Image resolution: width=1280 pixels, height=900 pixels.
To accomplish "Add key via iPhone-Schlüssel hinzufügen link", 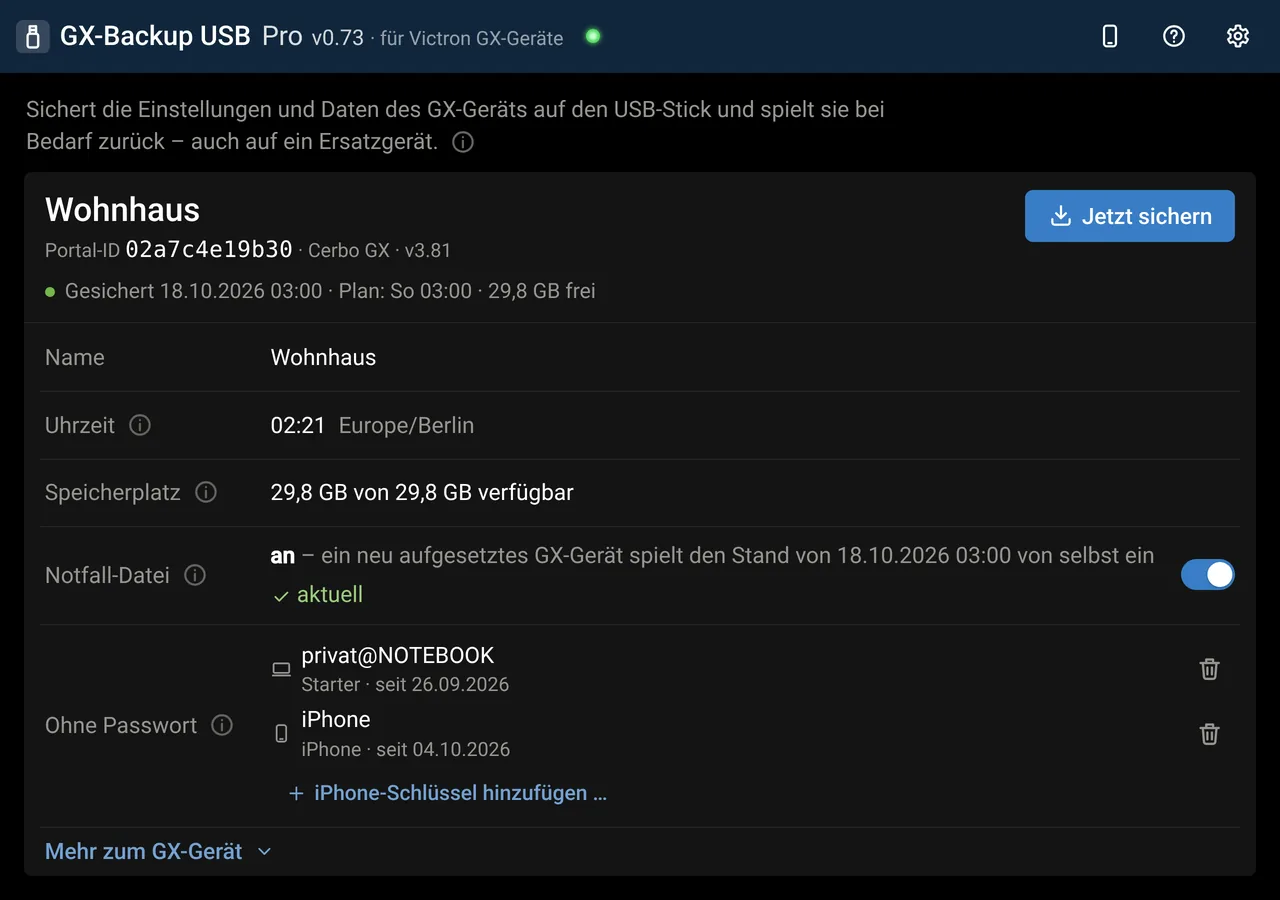I will (448, 793).
